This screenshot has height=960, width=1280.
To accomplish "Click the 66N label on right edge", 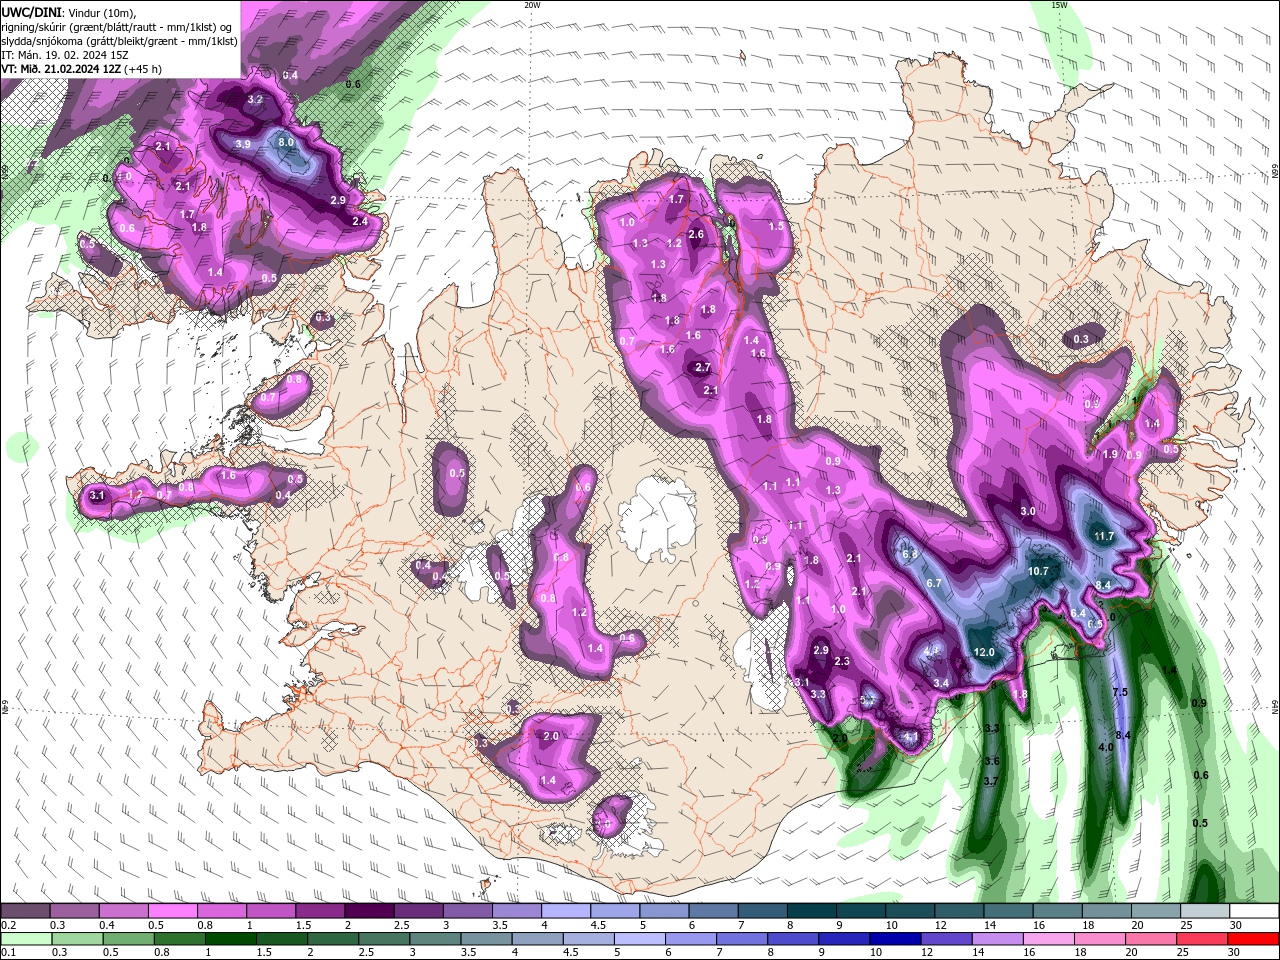I will click(x=1275, y=171).
